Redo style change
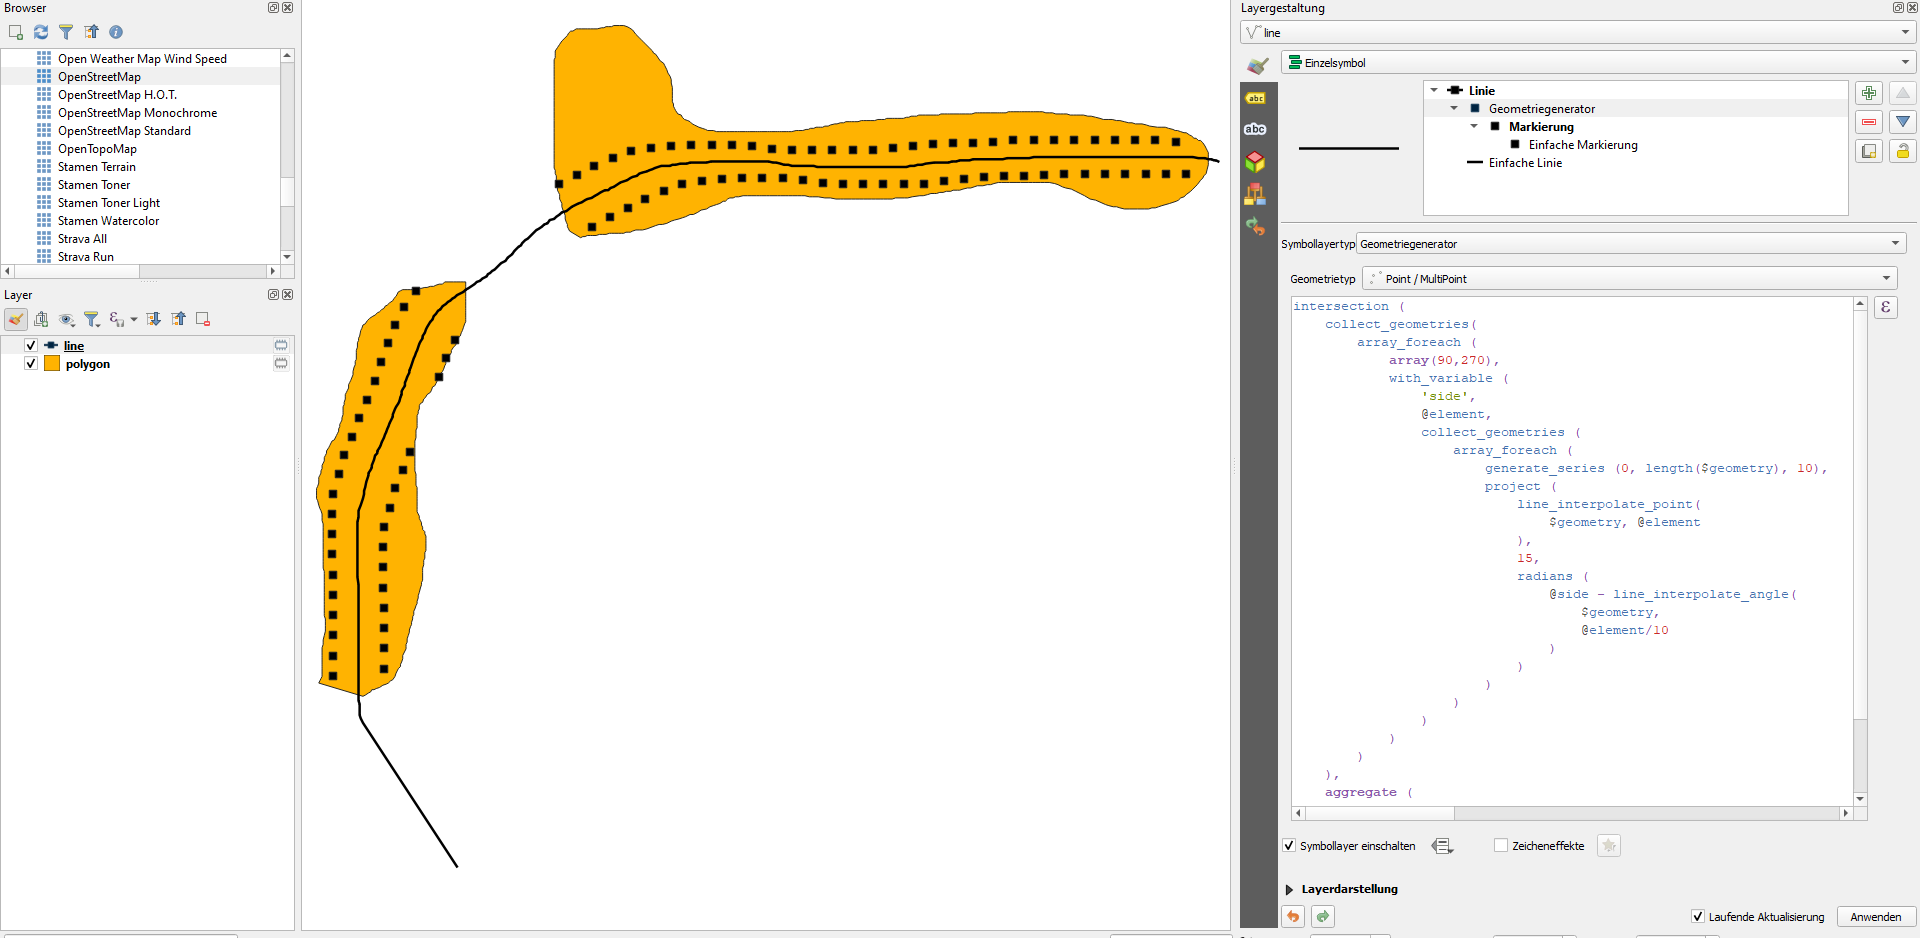Screen dimensions: 1920x938 tap(1323, 916)
